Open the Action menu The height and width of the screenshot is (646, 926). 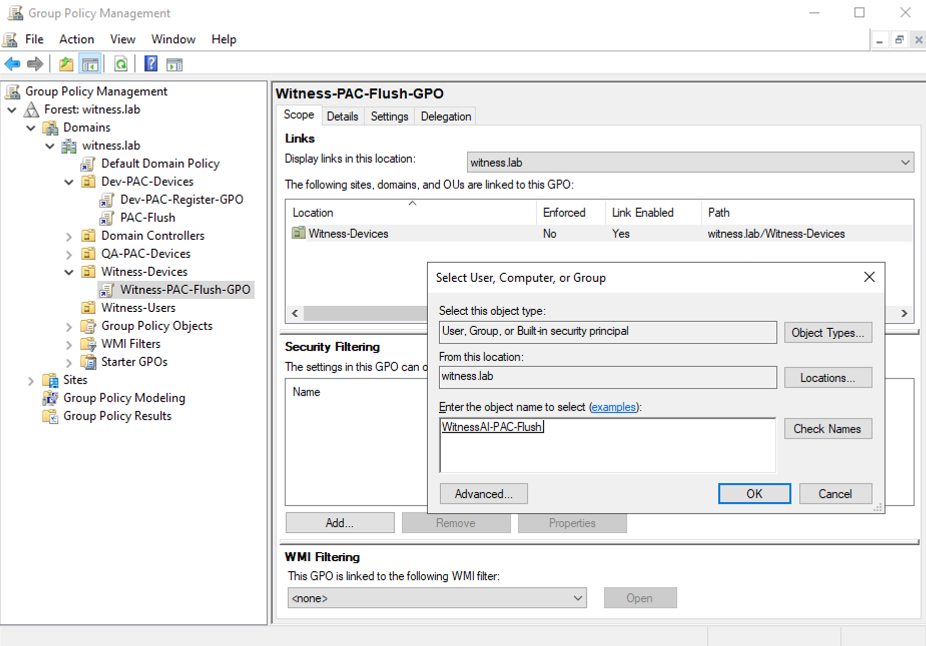[x=77, y=40]
